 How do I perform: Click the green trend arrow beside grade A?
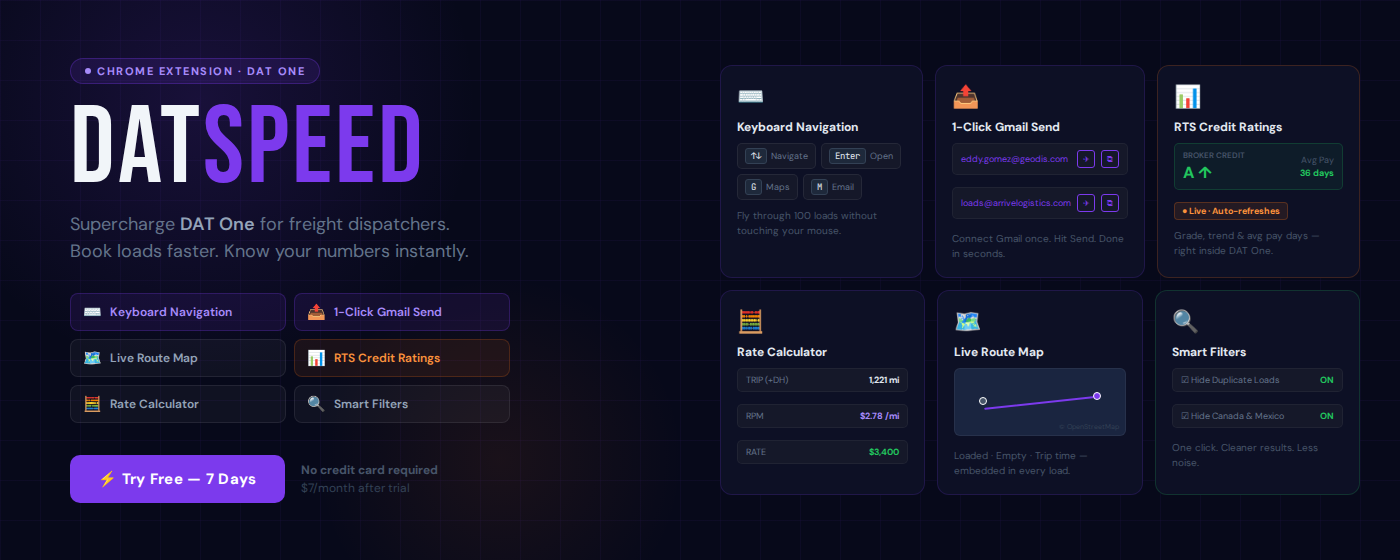pyautogui.click(x=1205, y=172)
